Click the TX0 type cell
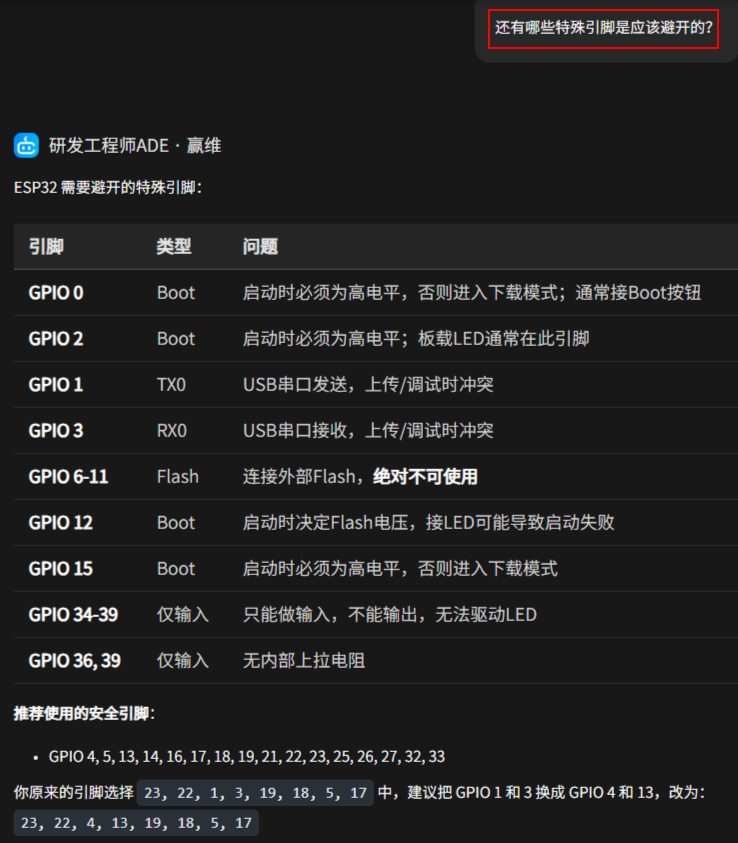Viewport: 738px width, 843px height. 171,385
